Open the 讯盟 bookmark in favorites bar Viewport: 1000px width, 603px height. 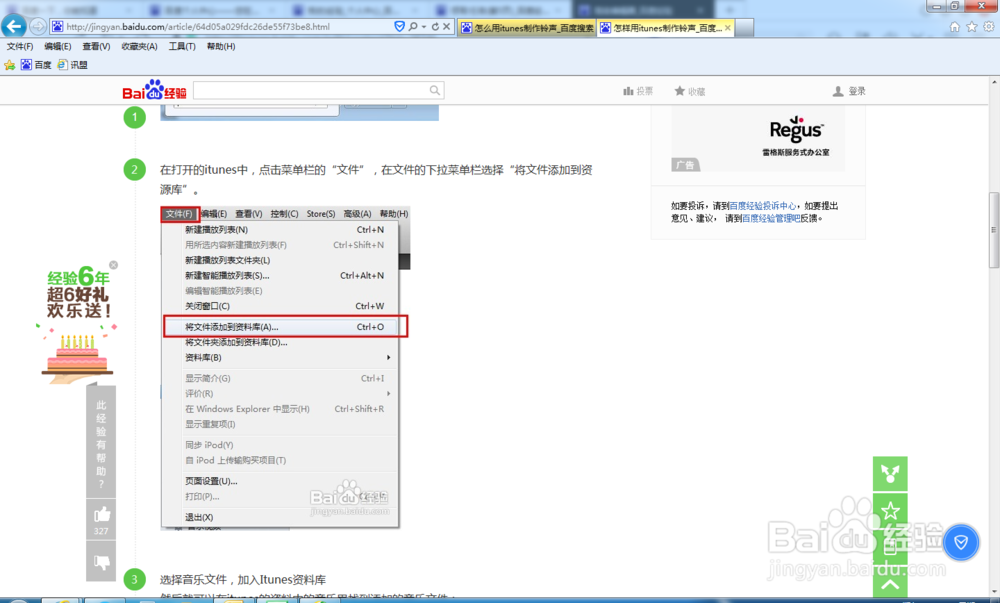point(72,65)
